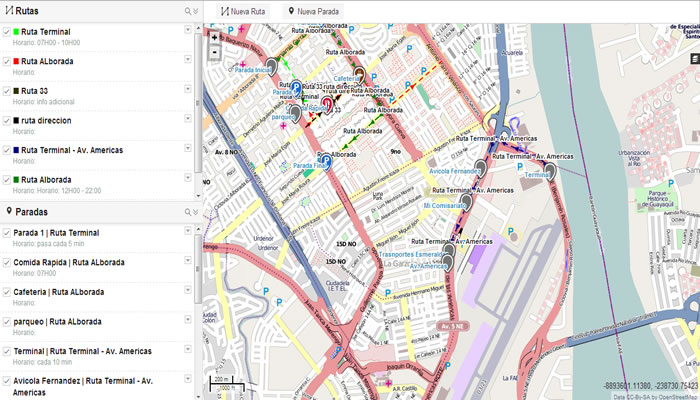This screenshot has height=400, width=700.
Task: Uncheck the Ruta ALborada red route checkbox
Action: pyautogui.click(x=7, y=61)
